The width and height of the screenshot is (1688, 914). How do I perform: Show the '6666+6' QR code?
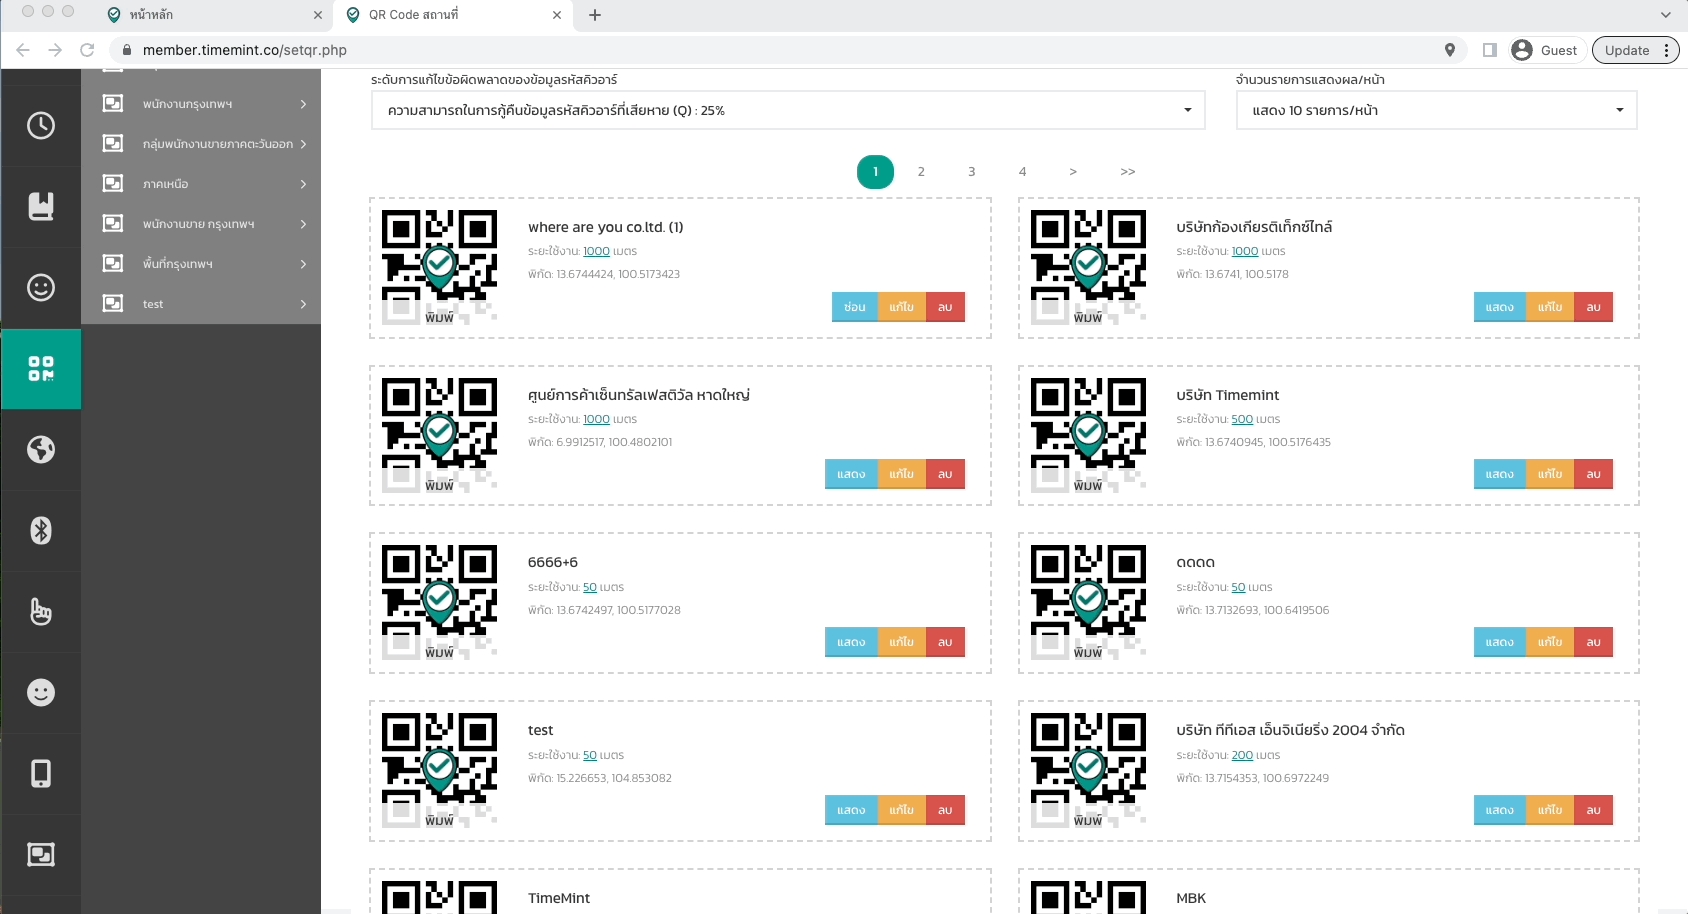pyautogui.click(x=851, y=642)
